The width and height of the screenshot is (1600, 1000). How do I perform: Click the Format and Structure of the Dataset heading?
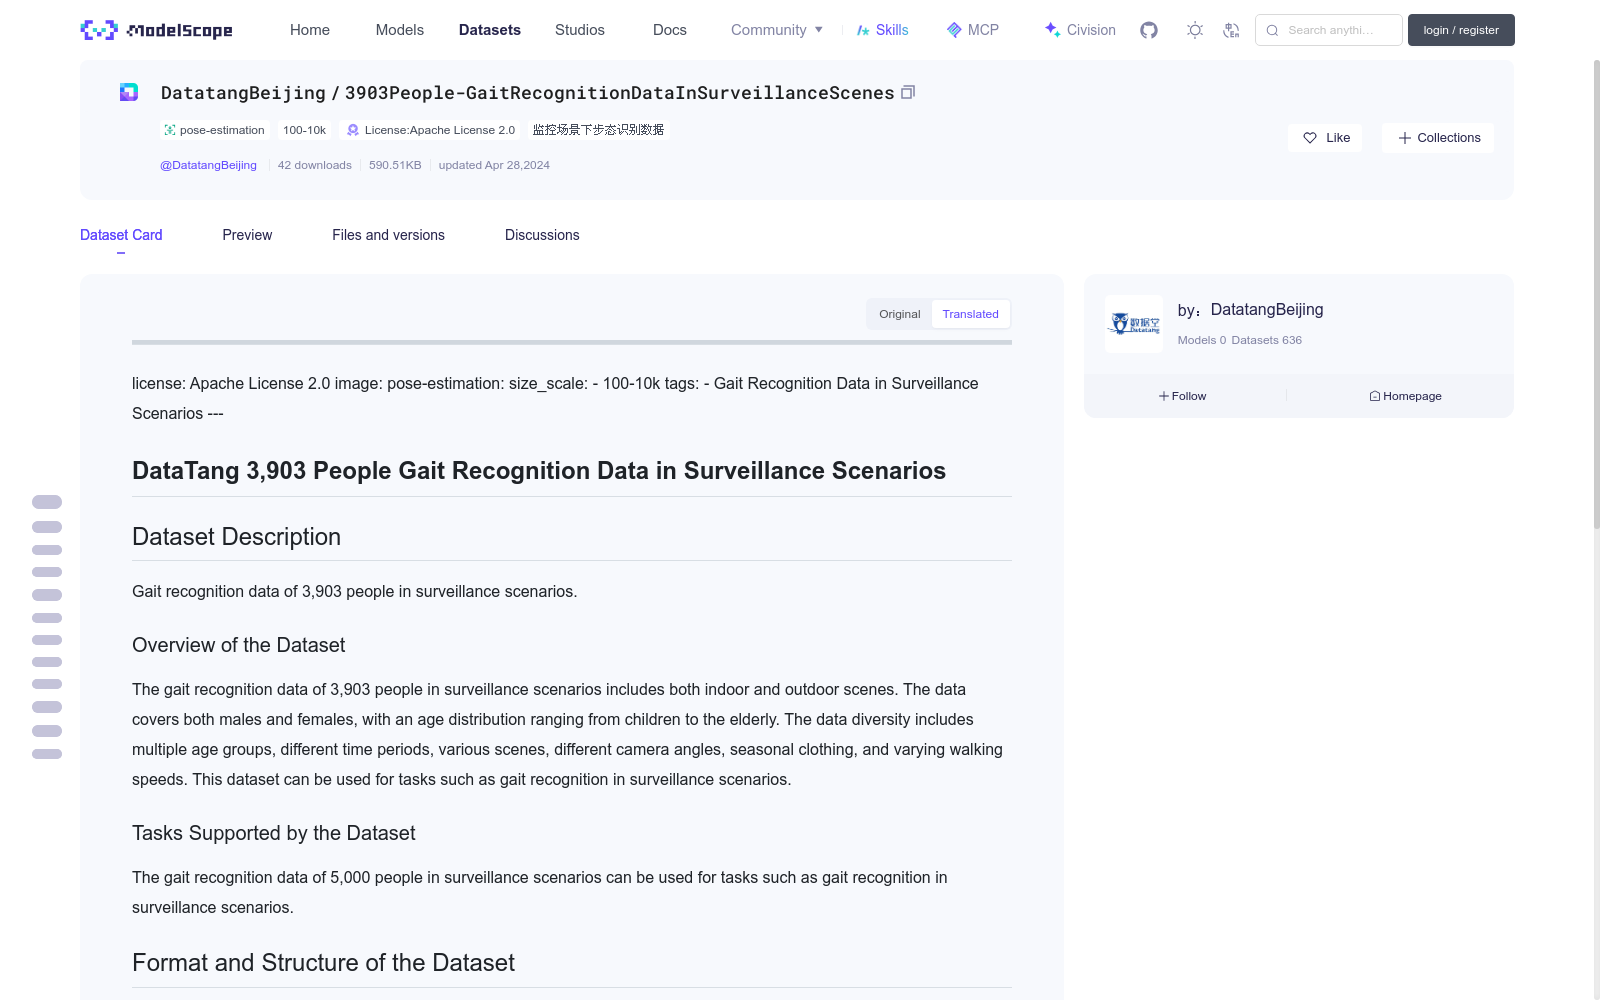point(323,963)
